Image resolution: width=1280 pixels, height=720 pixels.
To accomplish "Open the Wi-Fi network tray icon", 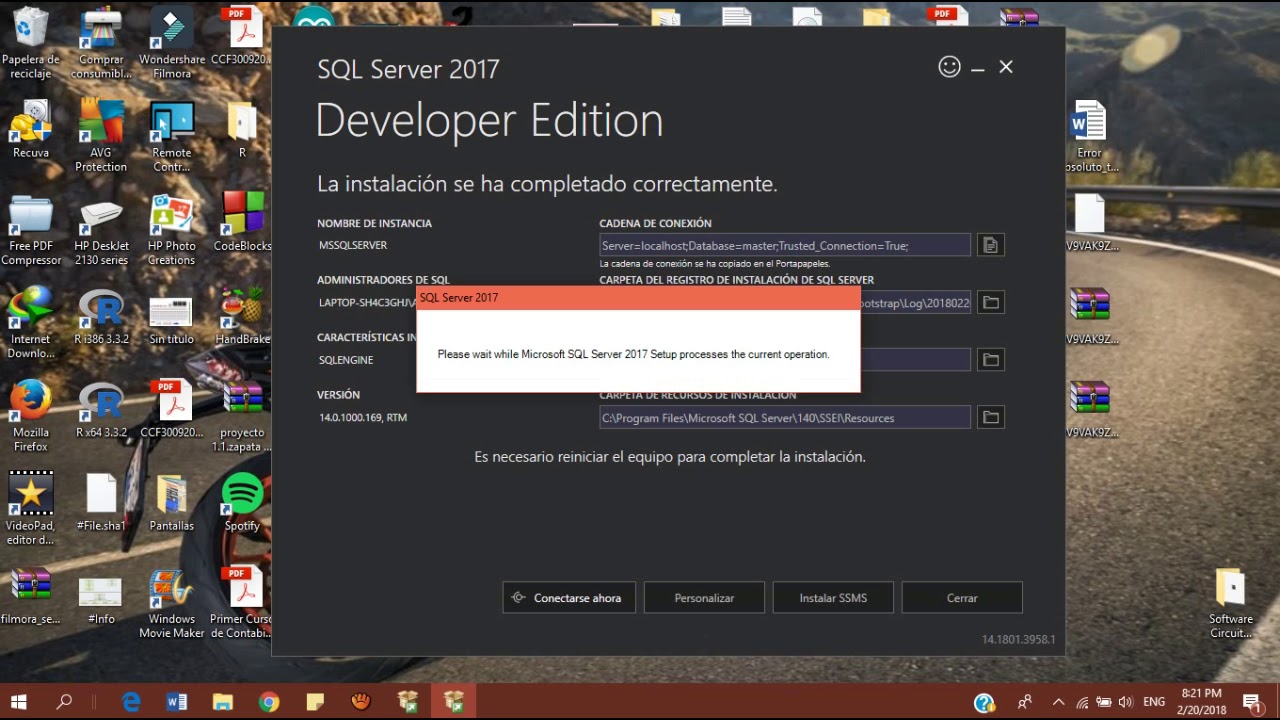I will (x=1081, y=702).
